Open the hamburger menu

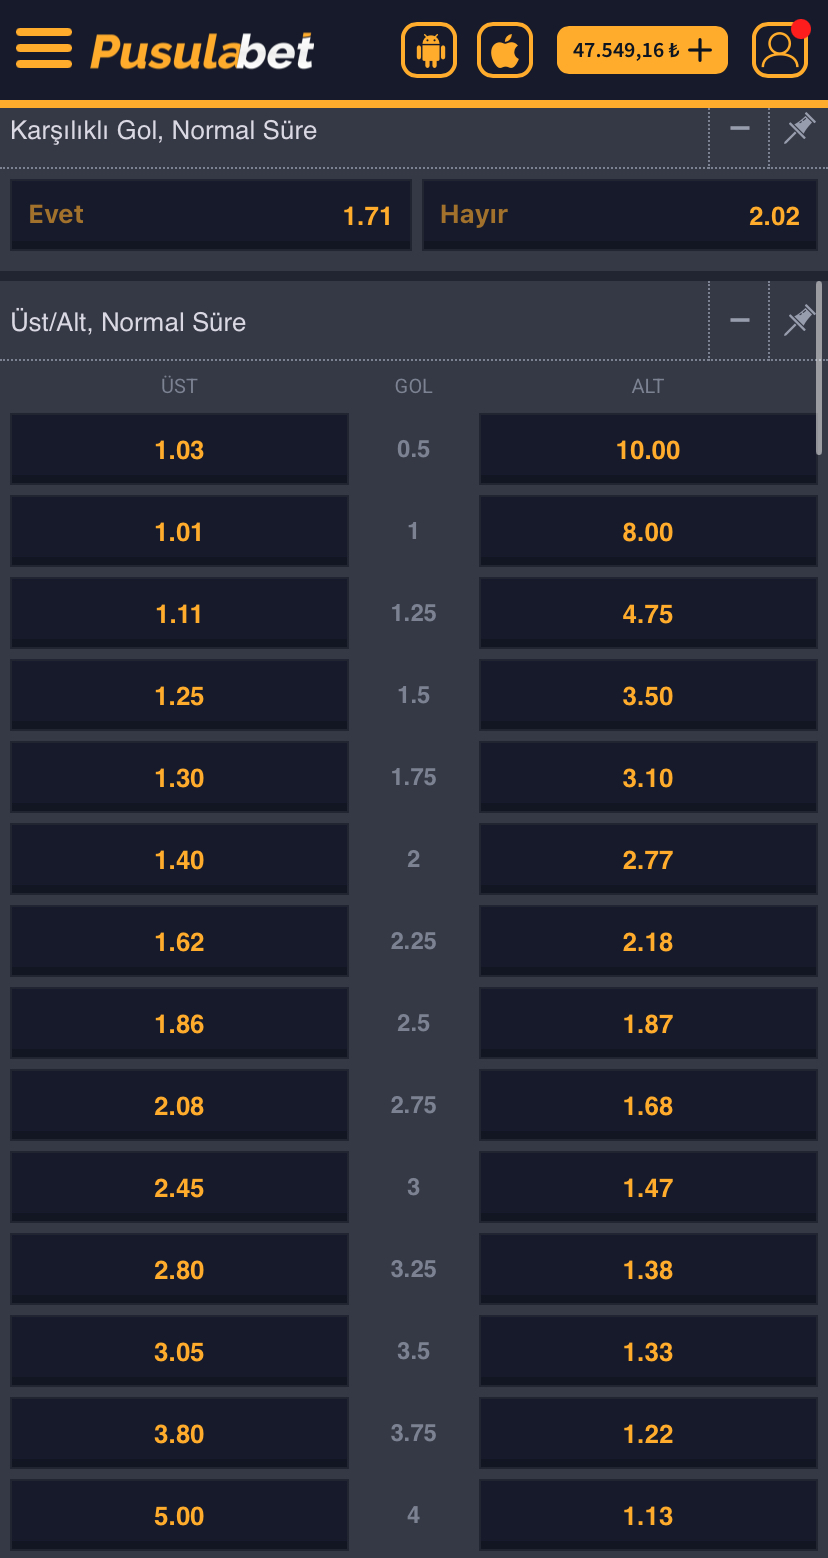tap(44, 49)
